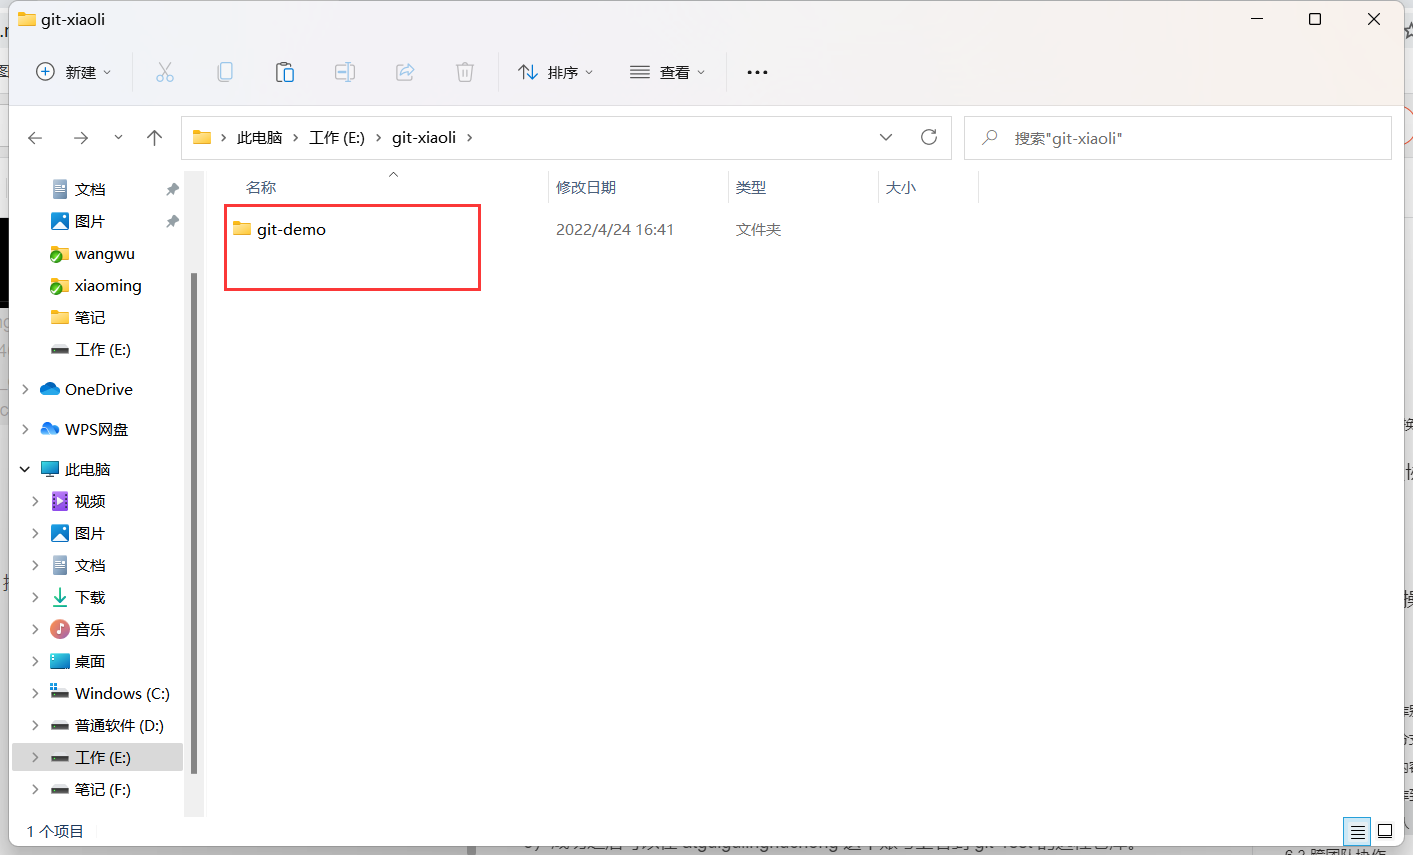Image resolution: width=1413 pixels, height=855 pixels.
Task: Click the search git-xiaoli box
Action: click(x=1178, y=138)
